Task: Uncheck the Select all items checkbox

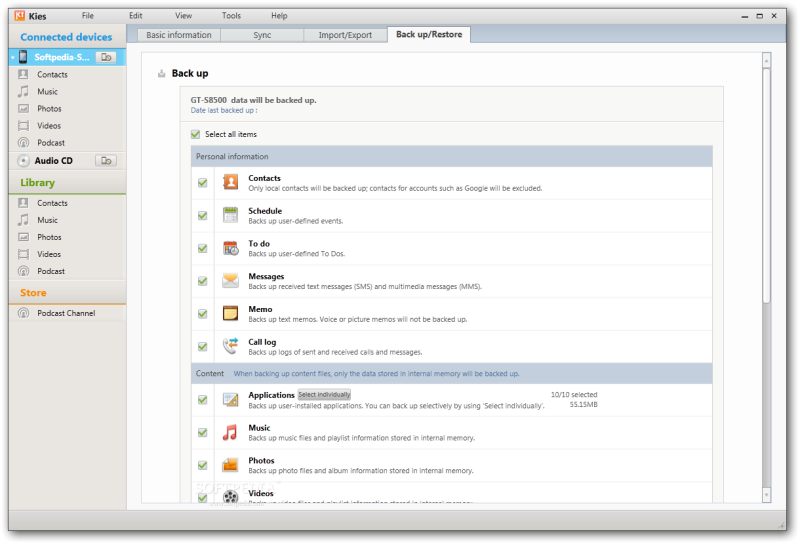Action: coord(196,134)
